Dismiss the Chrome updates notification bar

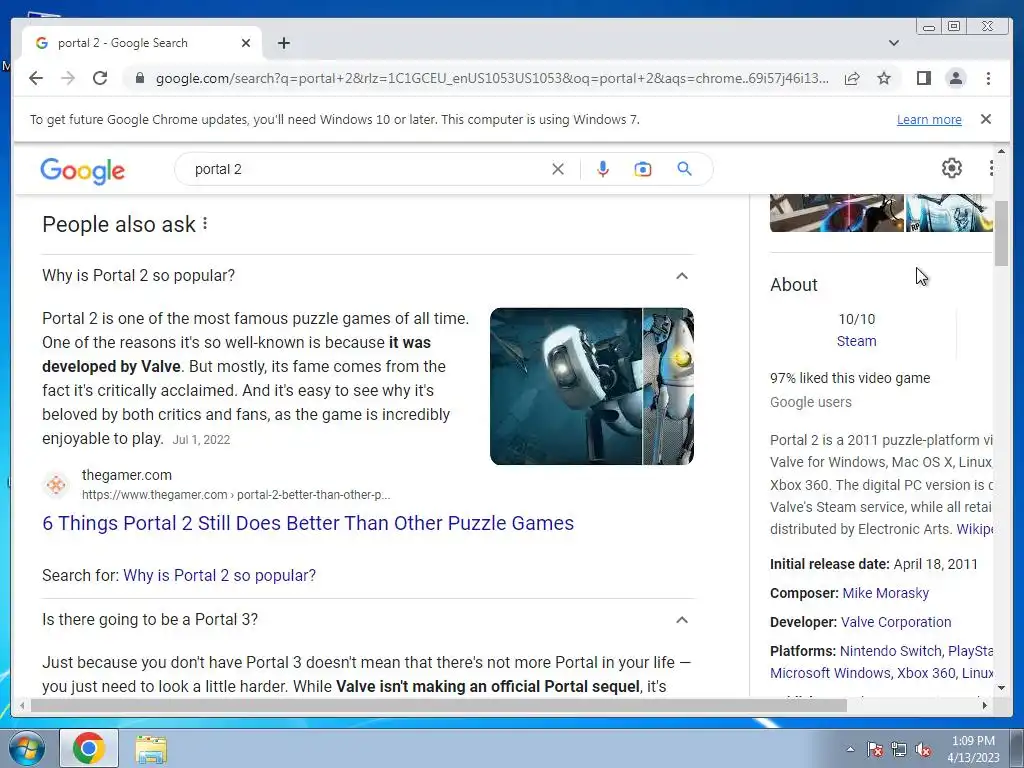(986, 119)
